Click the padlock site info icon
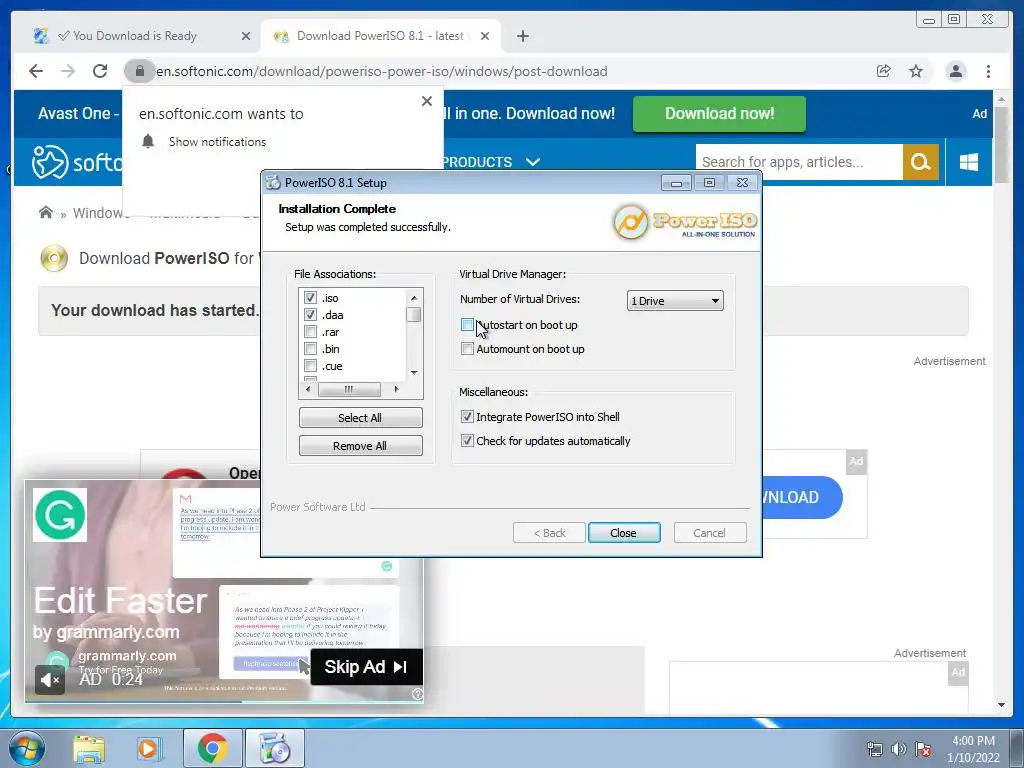The image size is (1024, 768). coord(139,71)
